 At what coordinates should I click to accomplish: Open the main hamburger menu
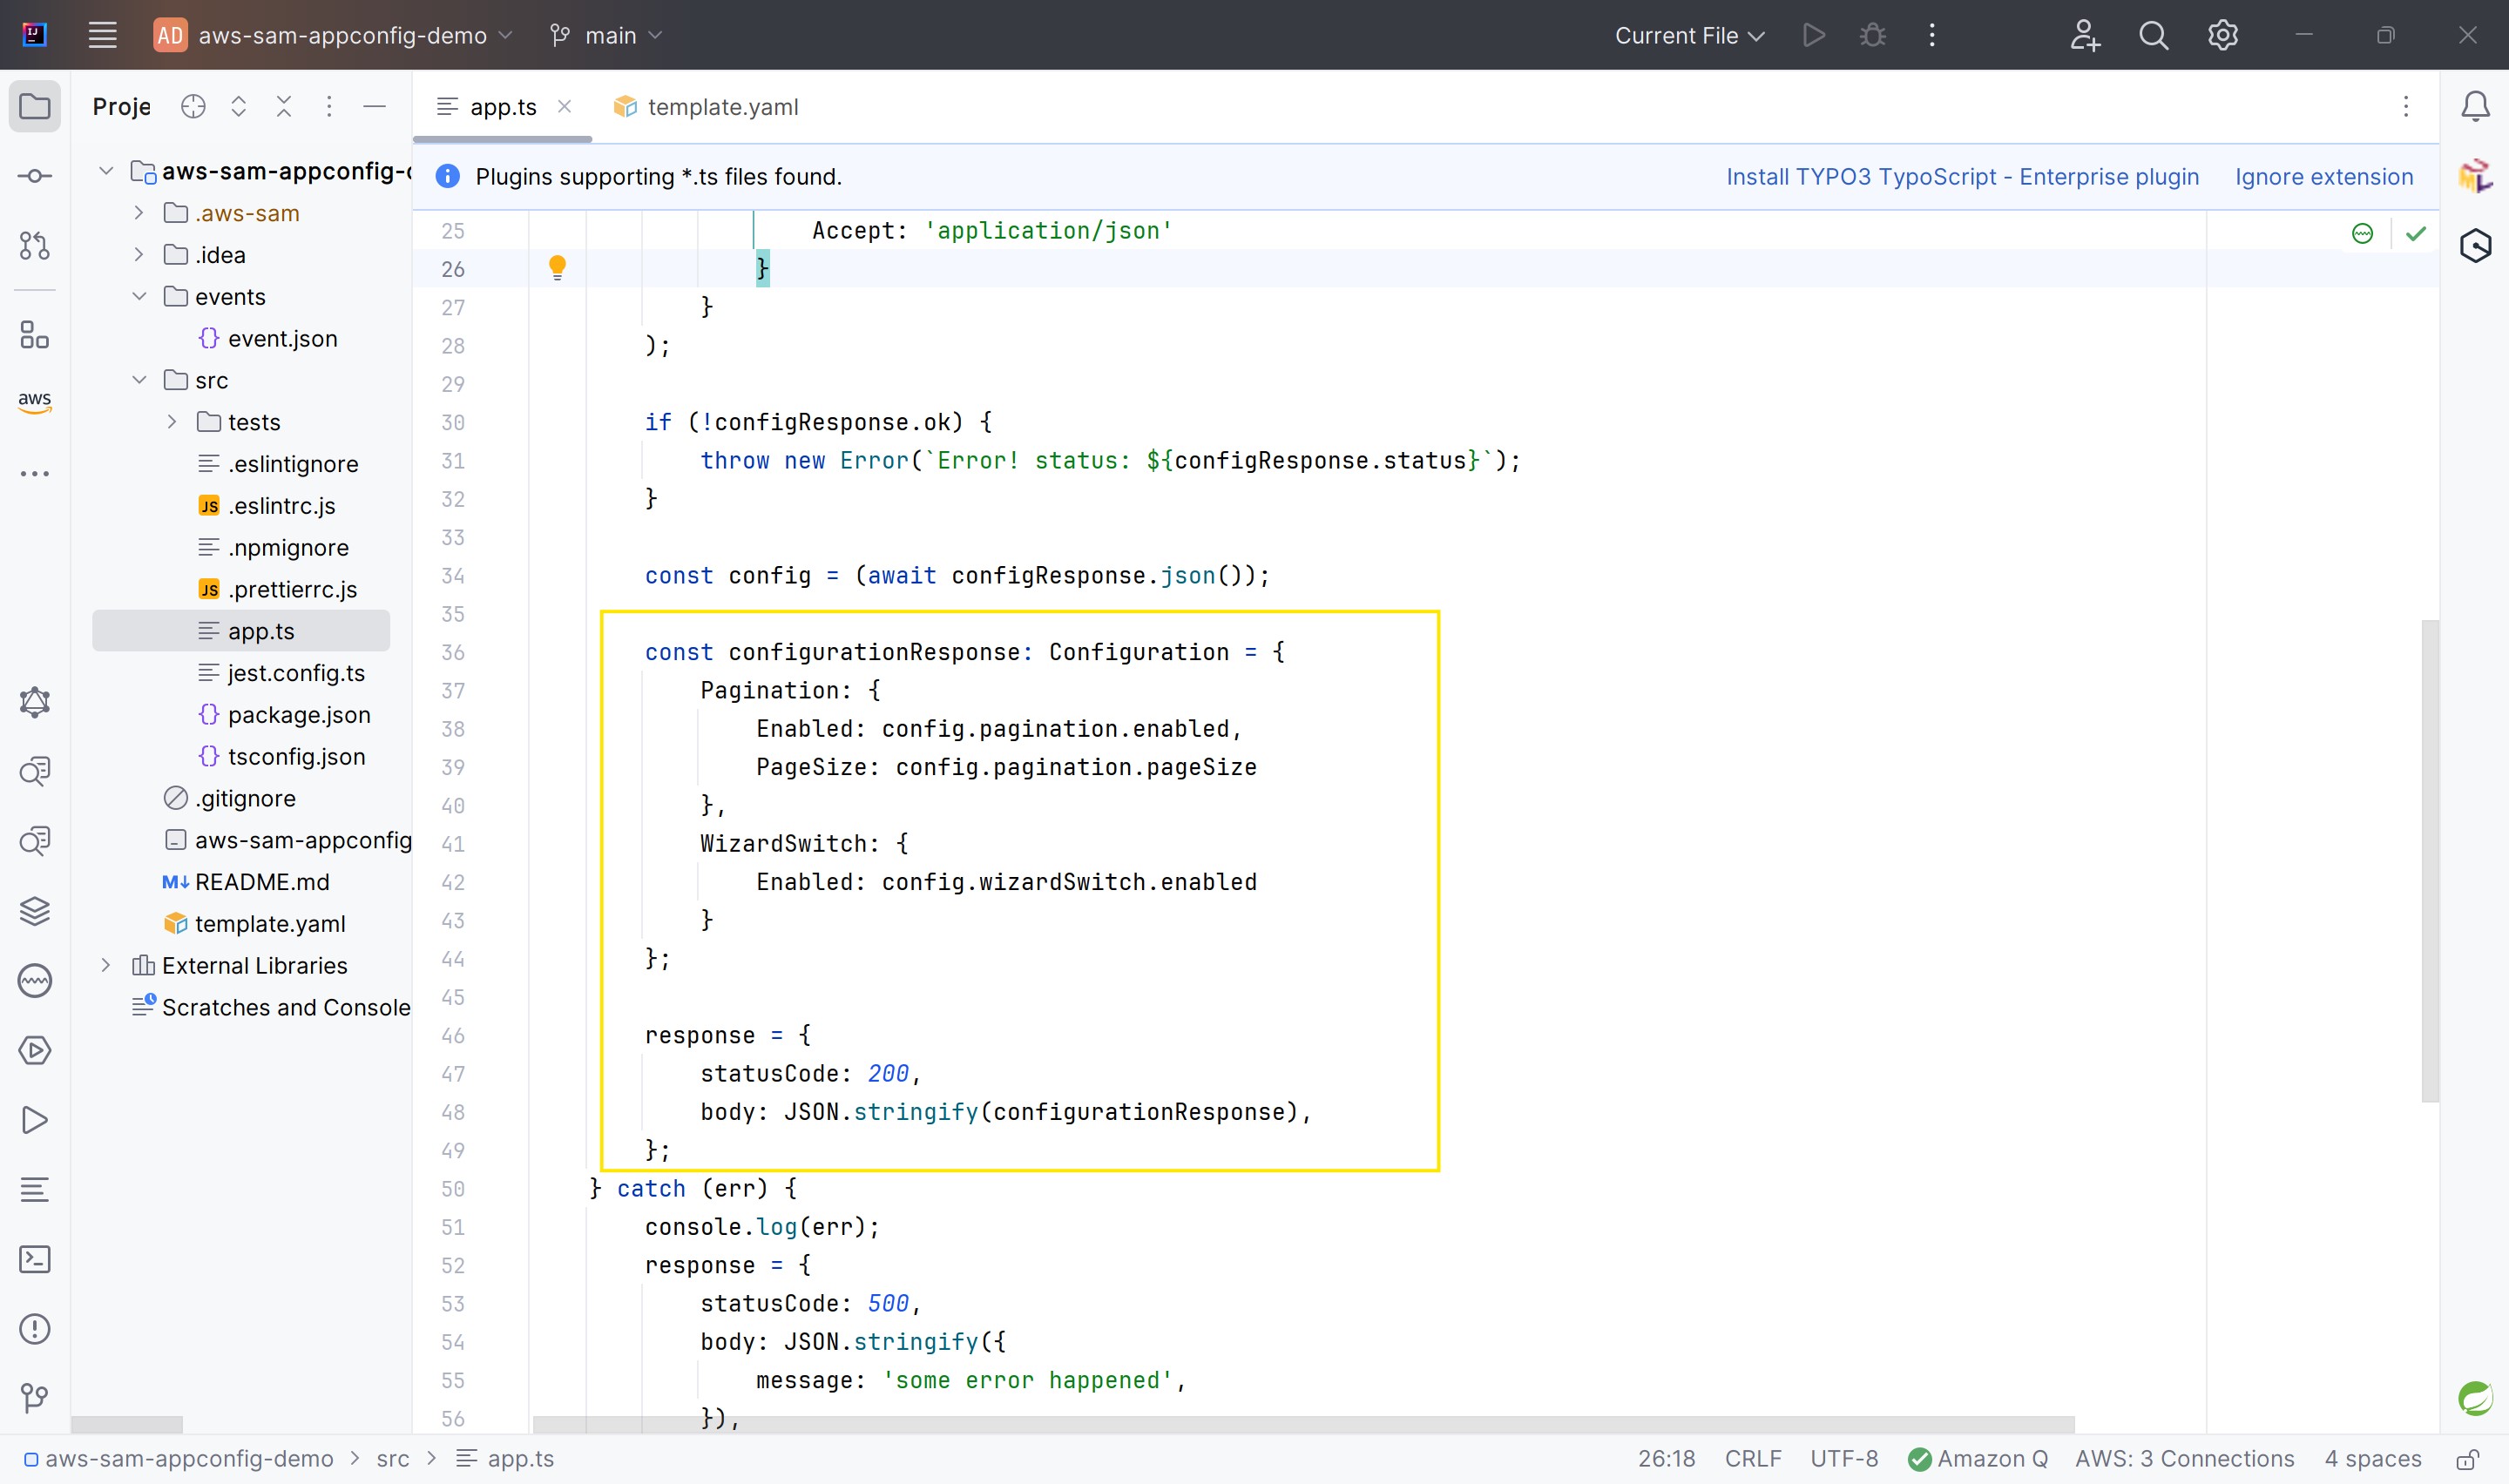[x=103, y=35]
